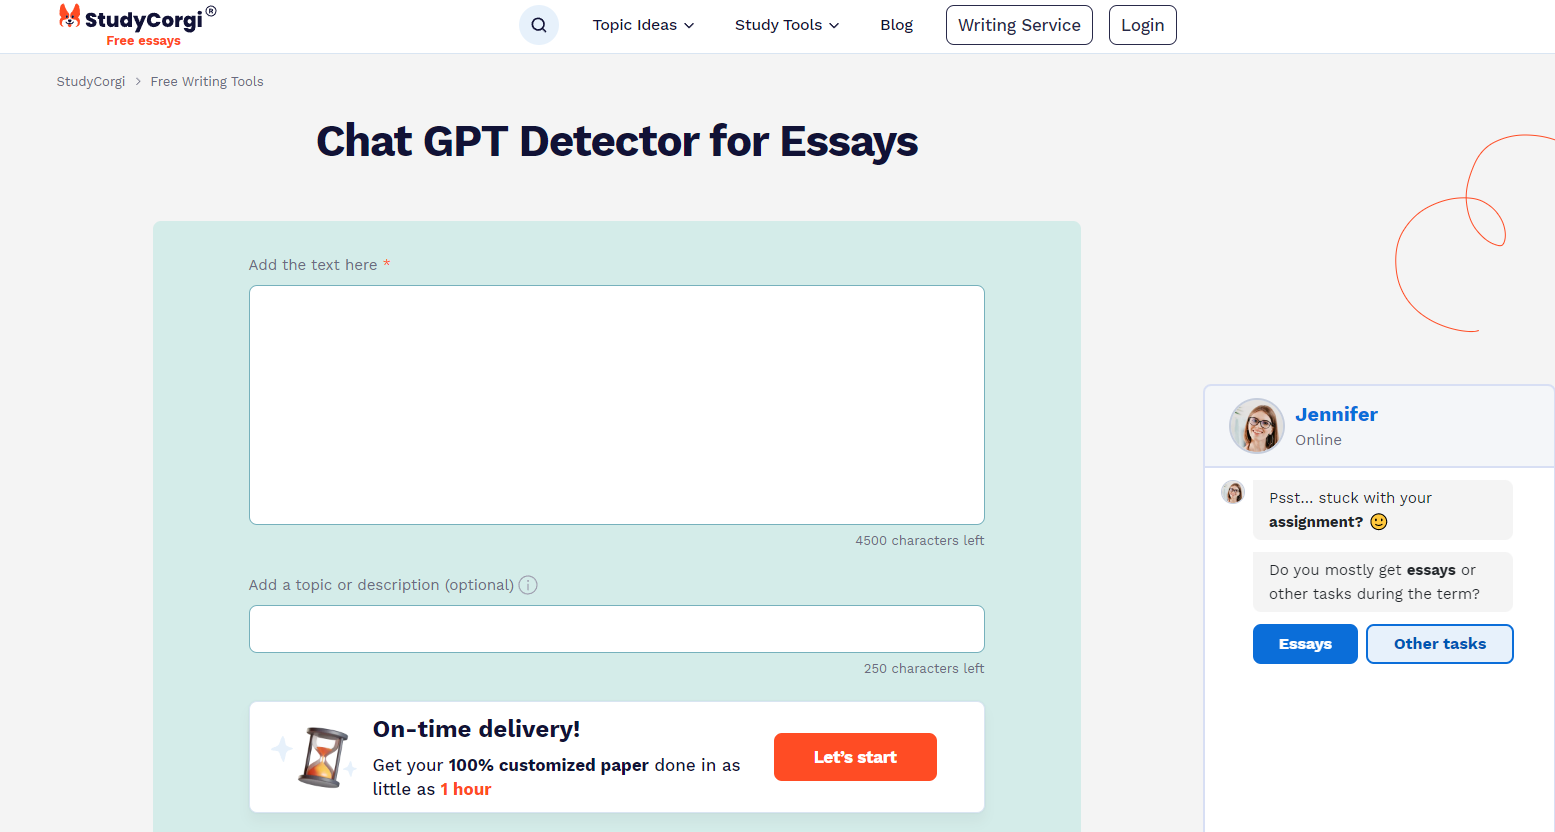Click the Let's start button
The height and width of the screenshot is (832, 1555).
pos(855,757)
